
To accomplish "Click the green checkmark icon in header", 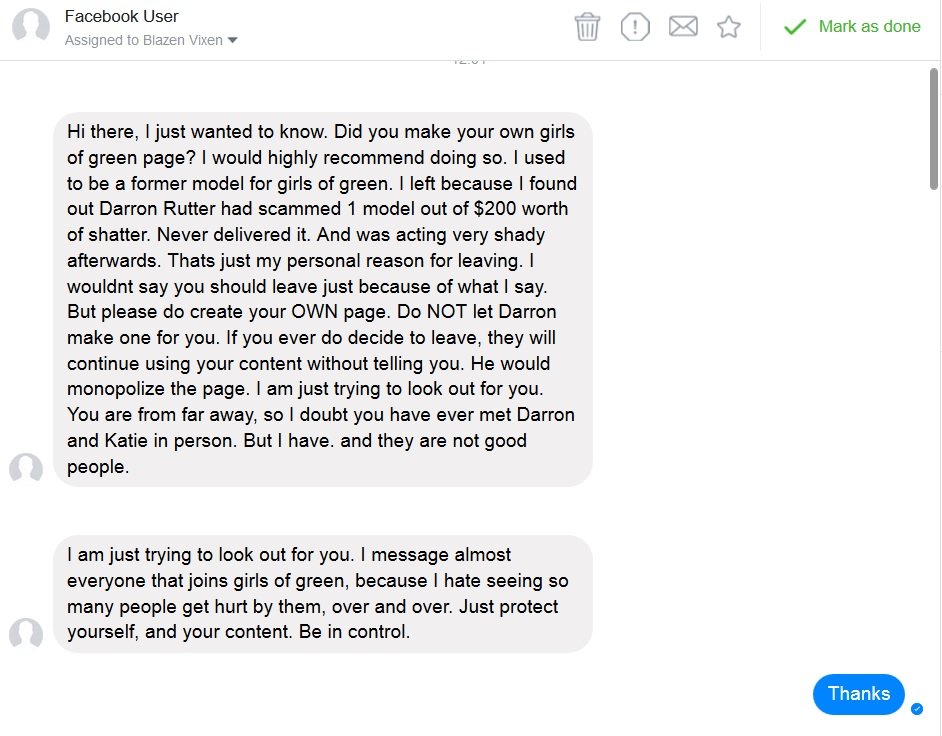I will [795, 27].
